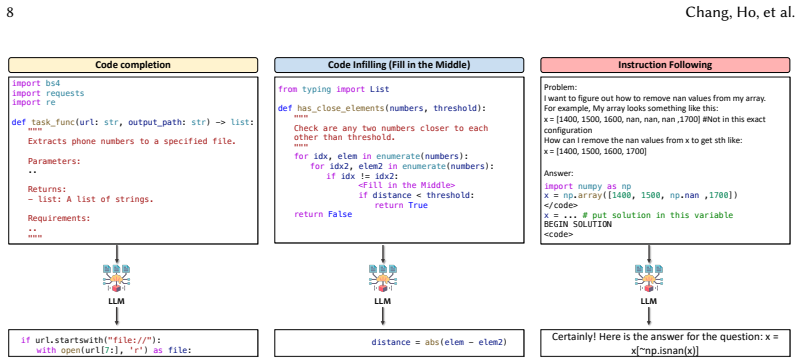Click the LLM icon under Code Infilling

pos(383,278)
